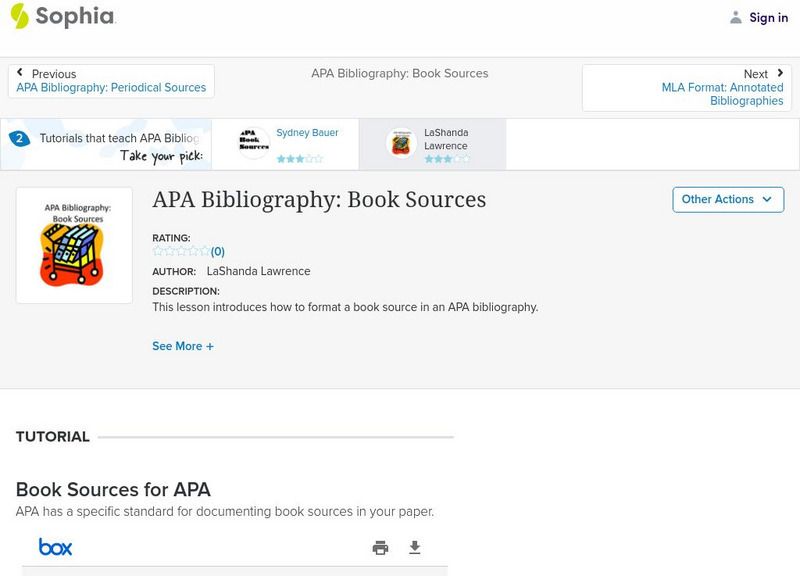This screenshot has height=576, width=800.
Task: Select LaShanda Lawrence's tutorial tab
Action: 446,139
